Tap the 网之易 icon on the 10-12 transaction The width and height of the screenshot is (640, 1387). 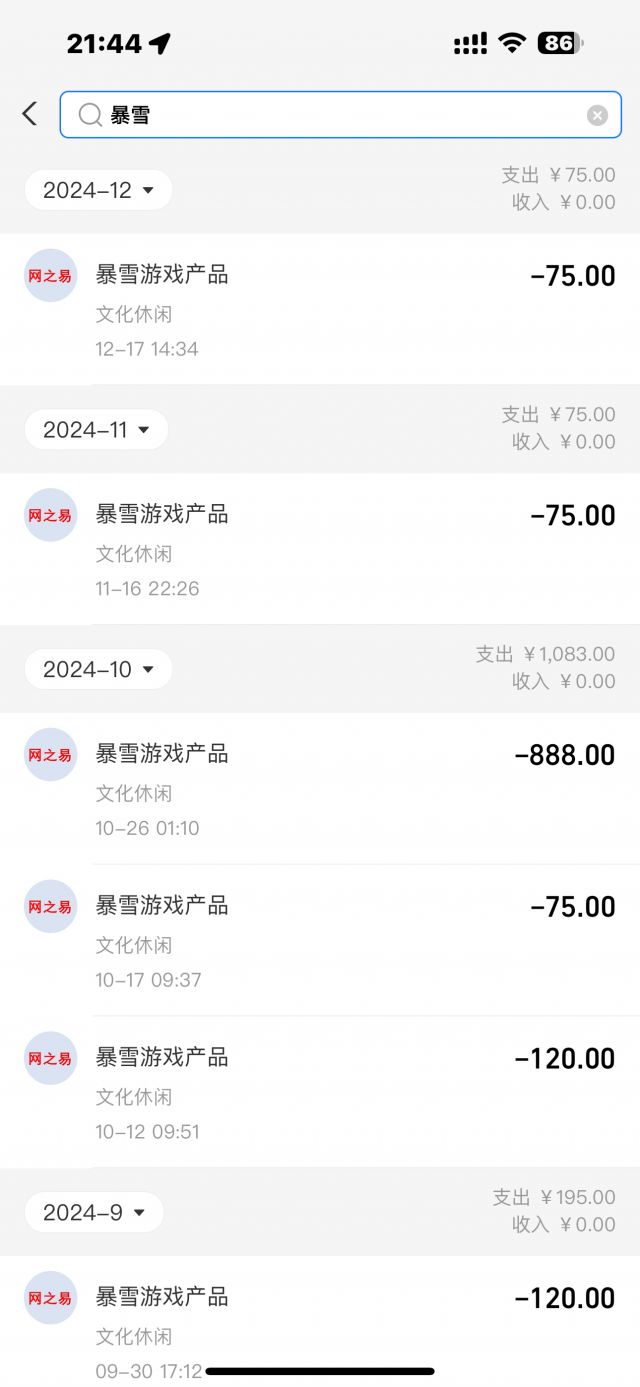pyautogui.click(x=49, y=1057)
